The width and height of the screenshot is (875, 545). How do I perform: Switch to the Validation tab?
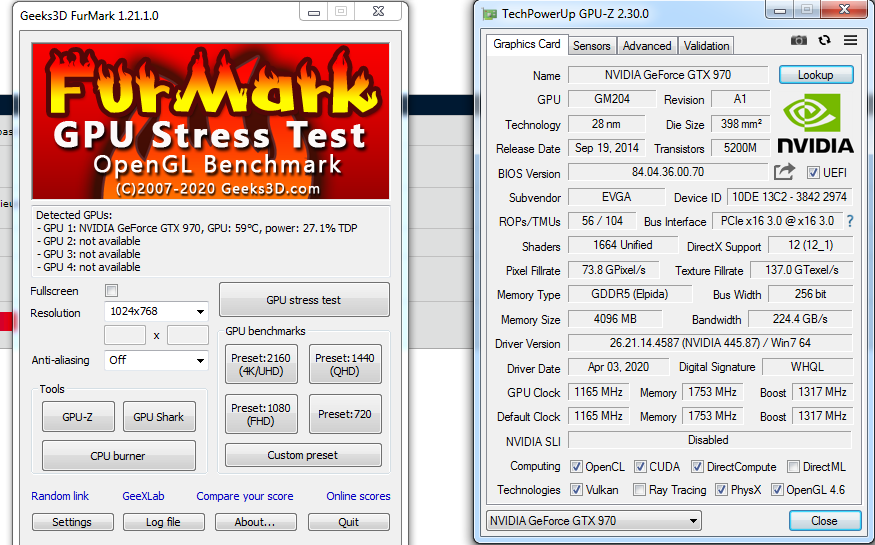(706, 46)
